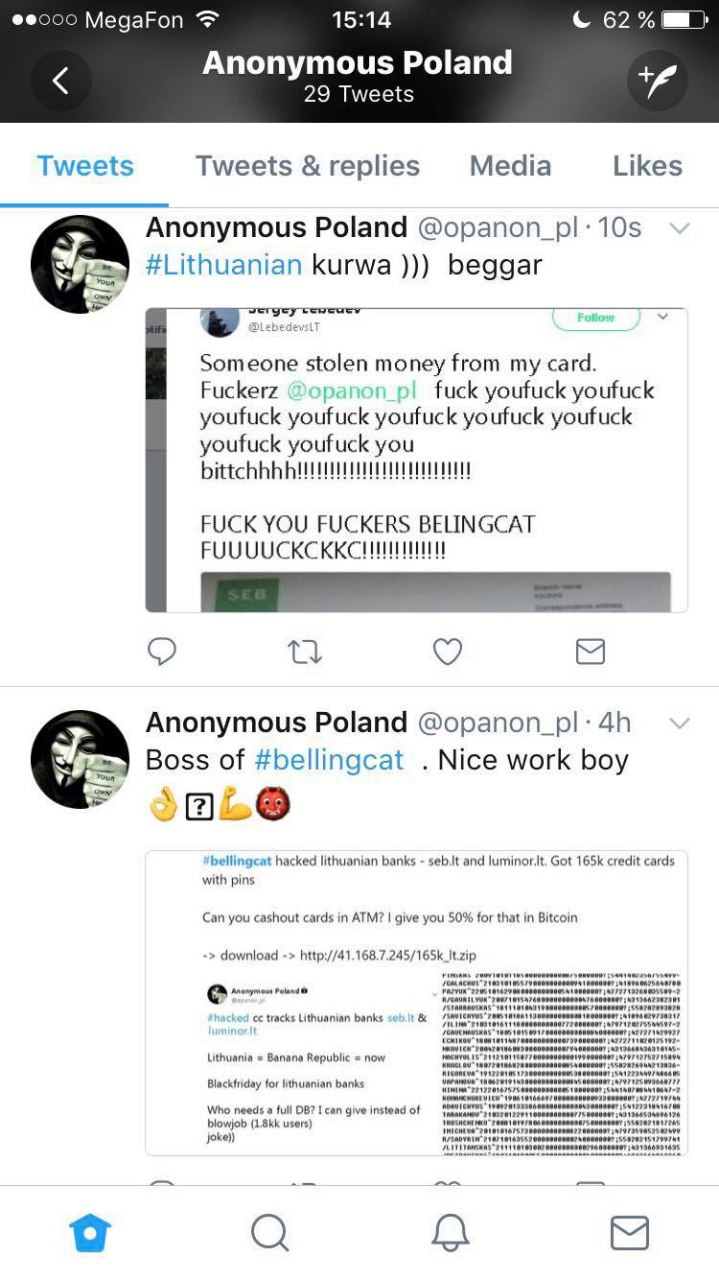Open Notifications via the bell icon
The image size is (719, 1280).
click(x=450, y=1233)
